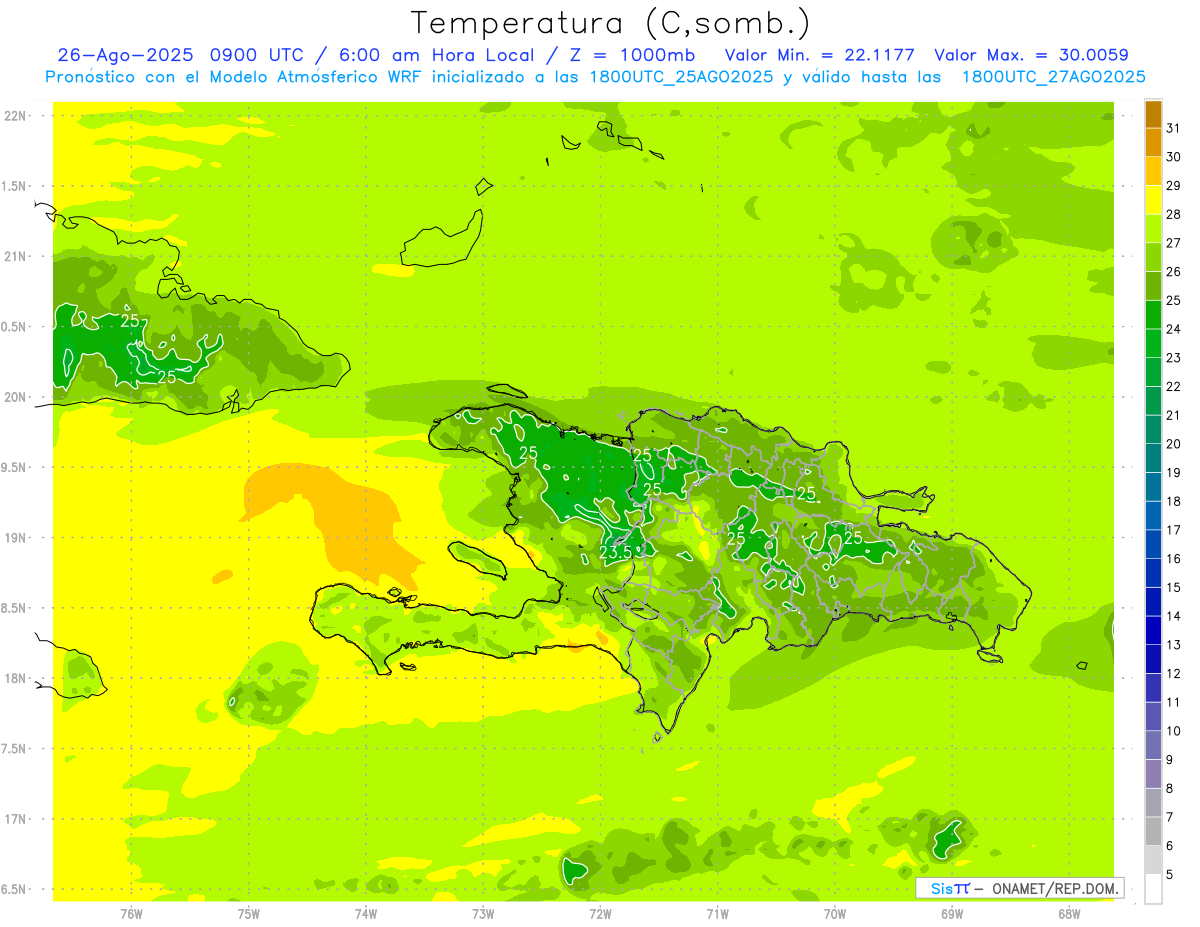This screenshot has width=1200, height=927.
Task: Select 'Valor Min. = 22.1177' text
Action: pyautogui.click(x=820, y=55)
